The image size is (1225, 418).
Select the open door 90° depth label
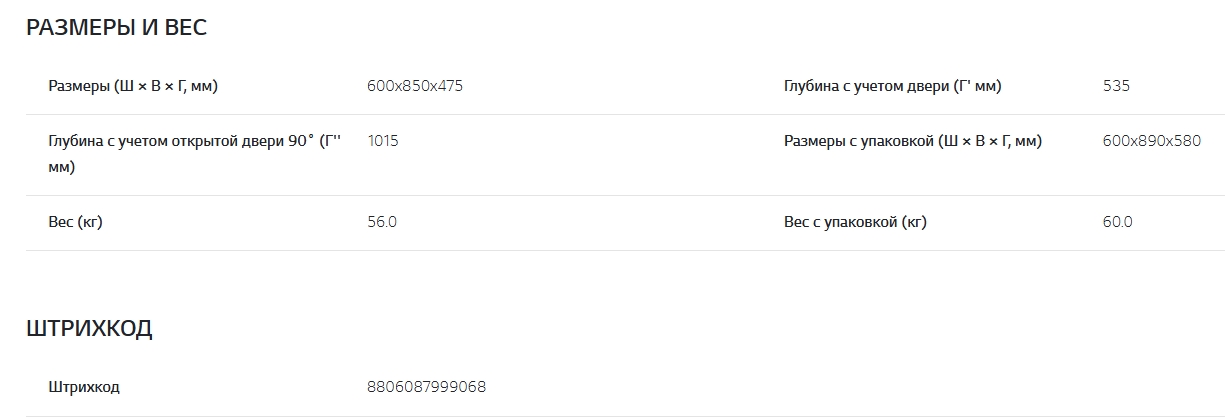coord(194,142)
